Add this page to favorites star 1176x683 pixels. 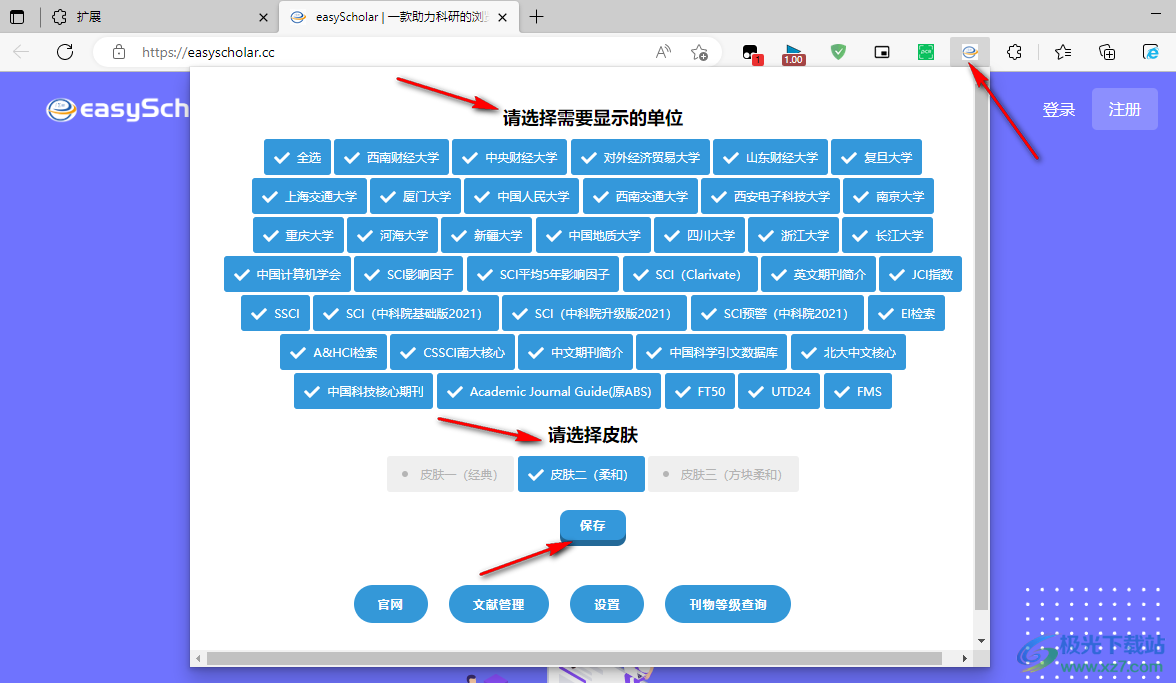[x=699, y=52]
